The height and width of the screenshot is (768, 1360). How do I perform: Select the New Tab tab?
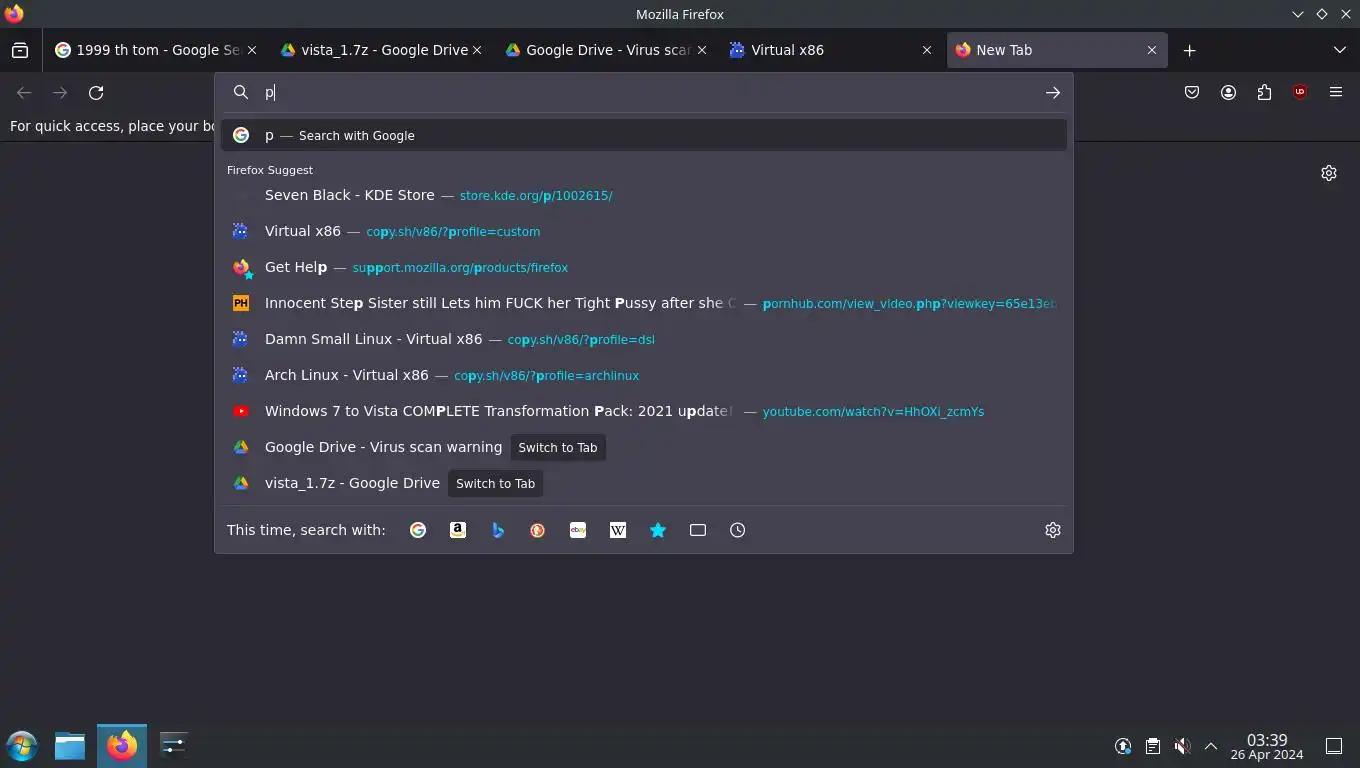(1057, 50)
